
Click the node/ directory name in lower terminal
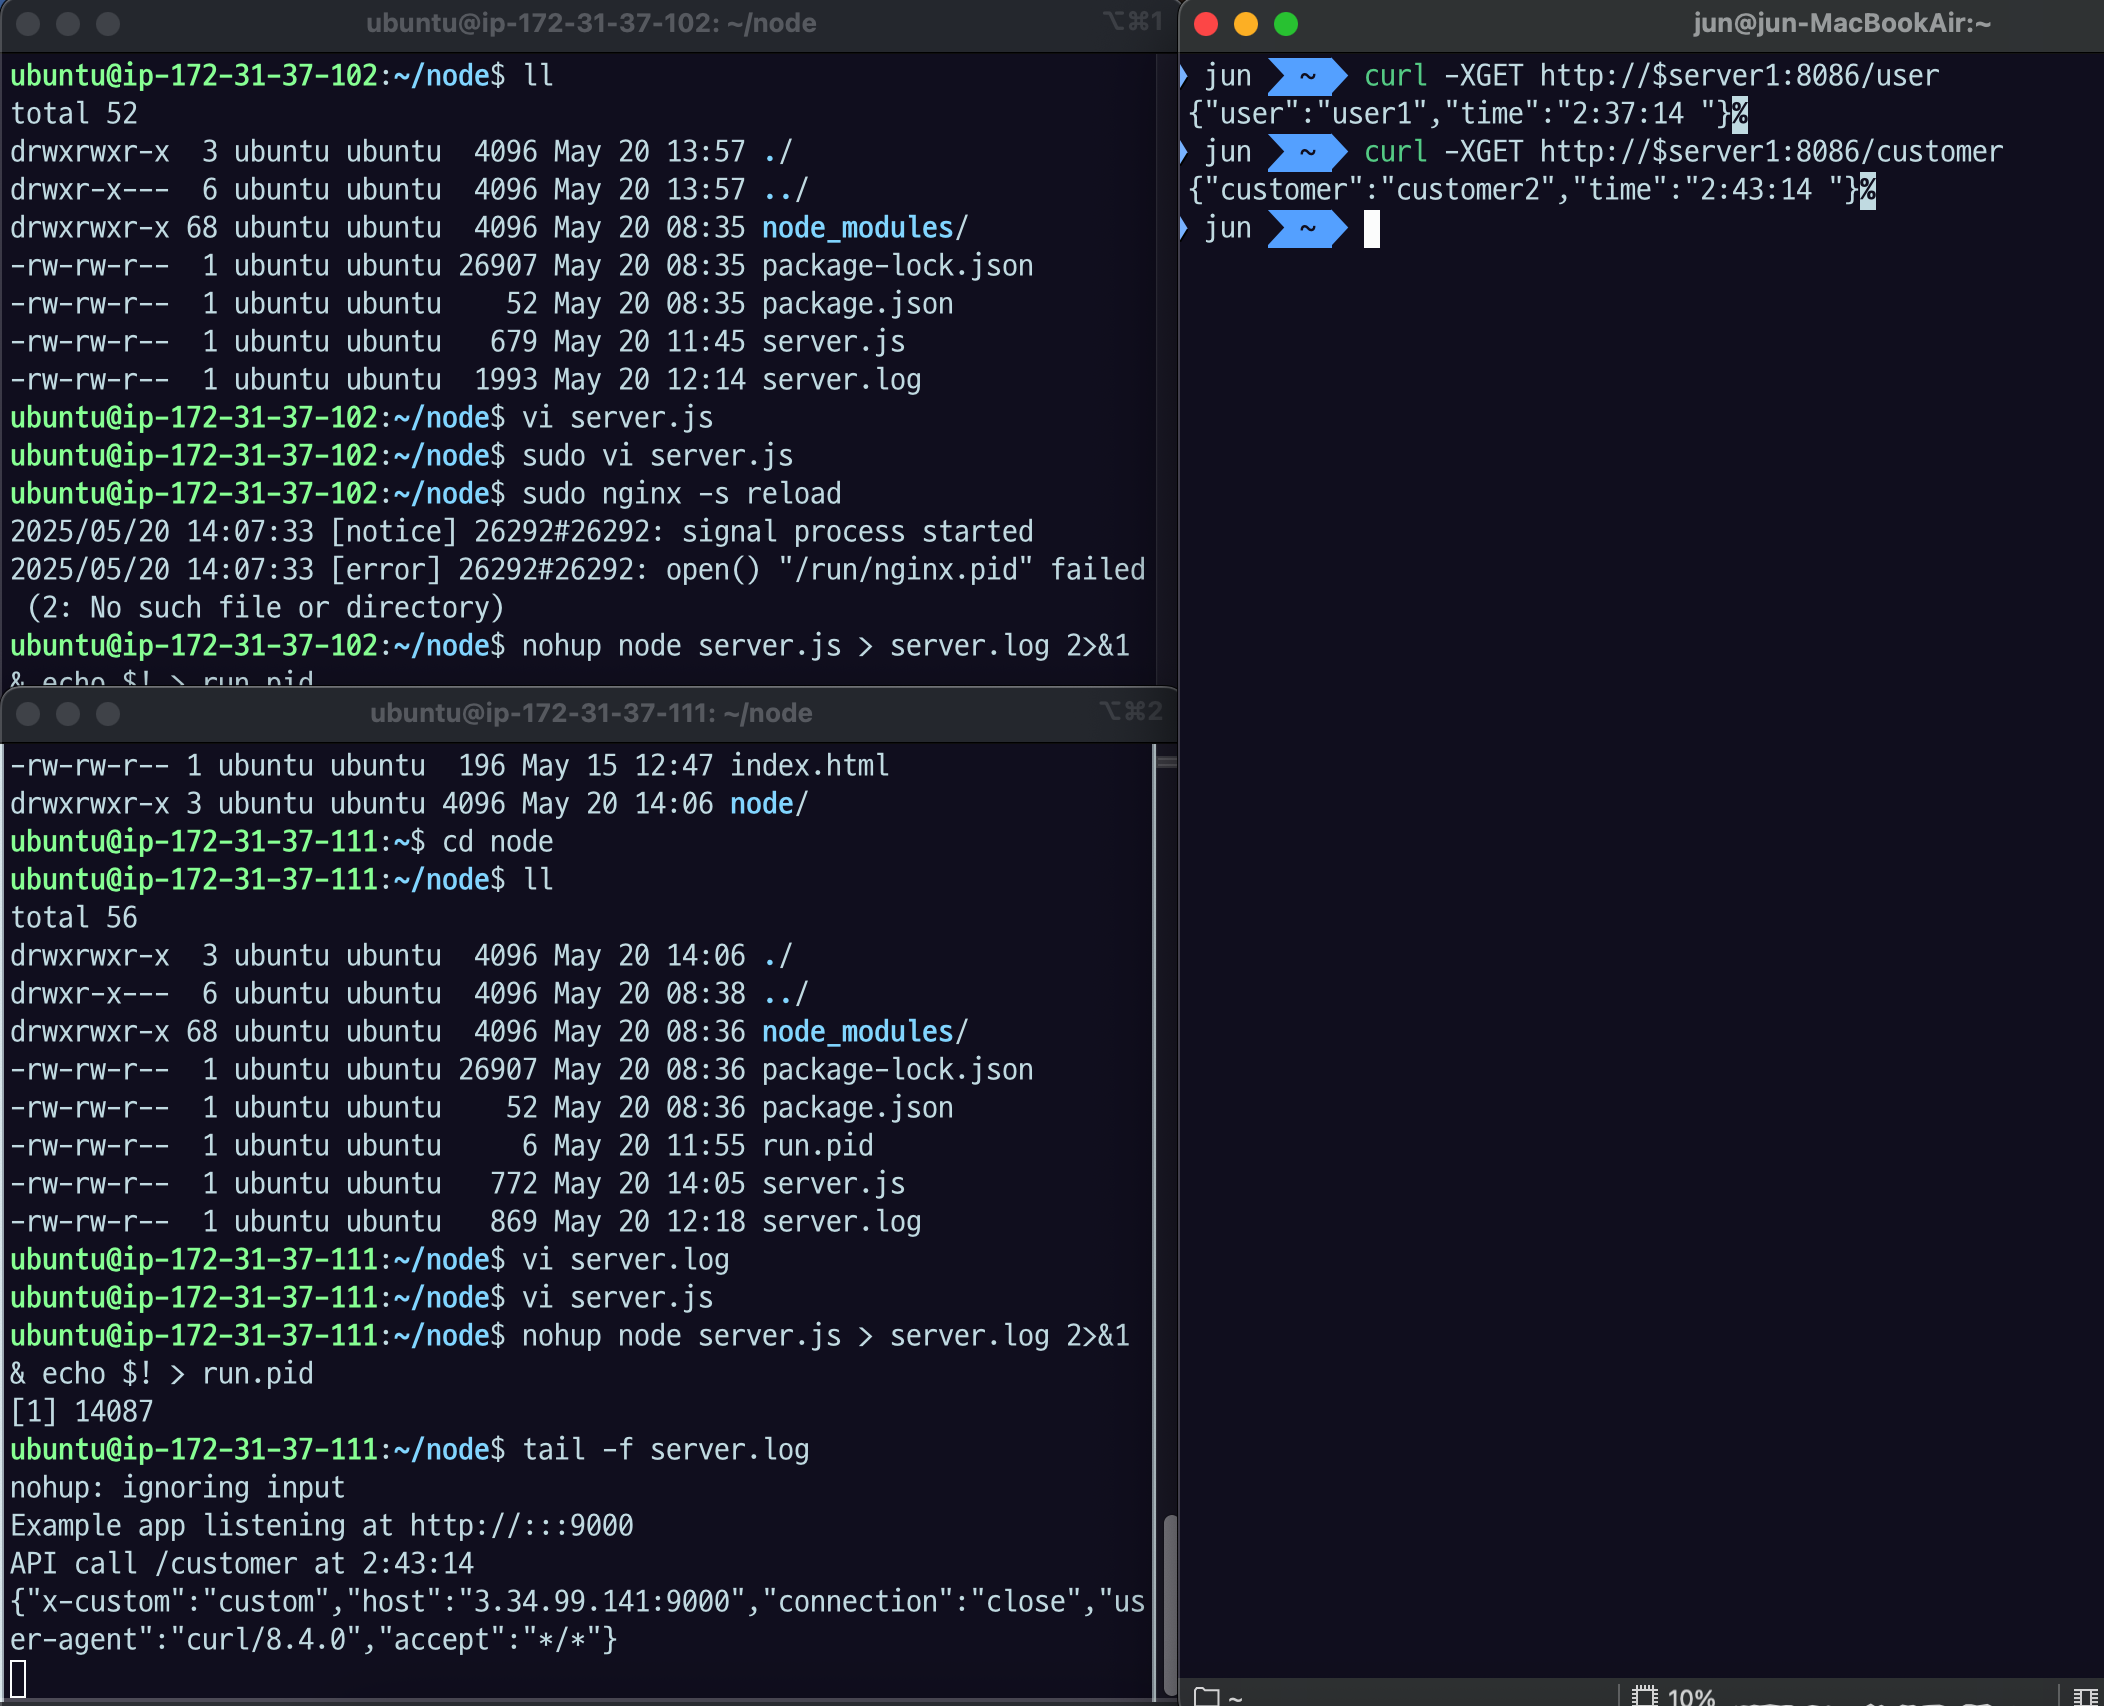[x=768, y=804]
